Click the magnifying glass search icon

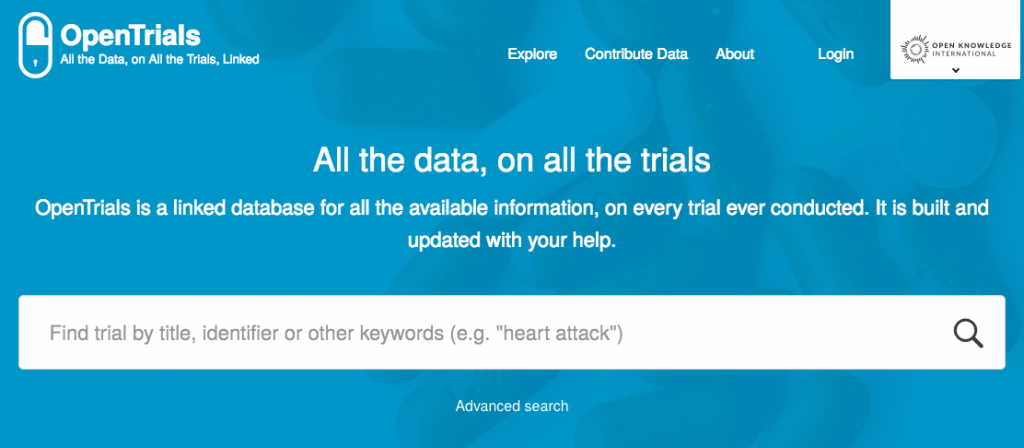pyautogui.click(x=968, y=333)
